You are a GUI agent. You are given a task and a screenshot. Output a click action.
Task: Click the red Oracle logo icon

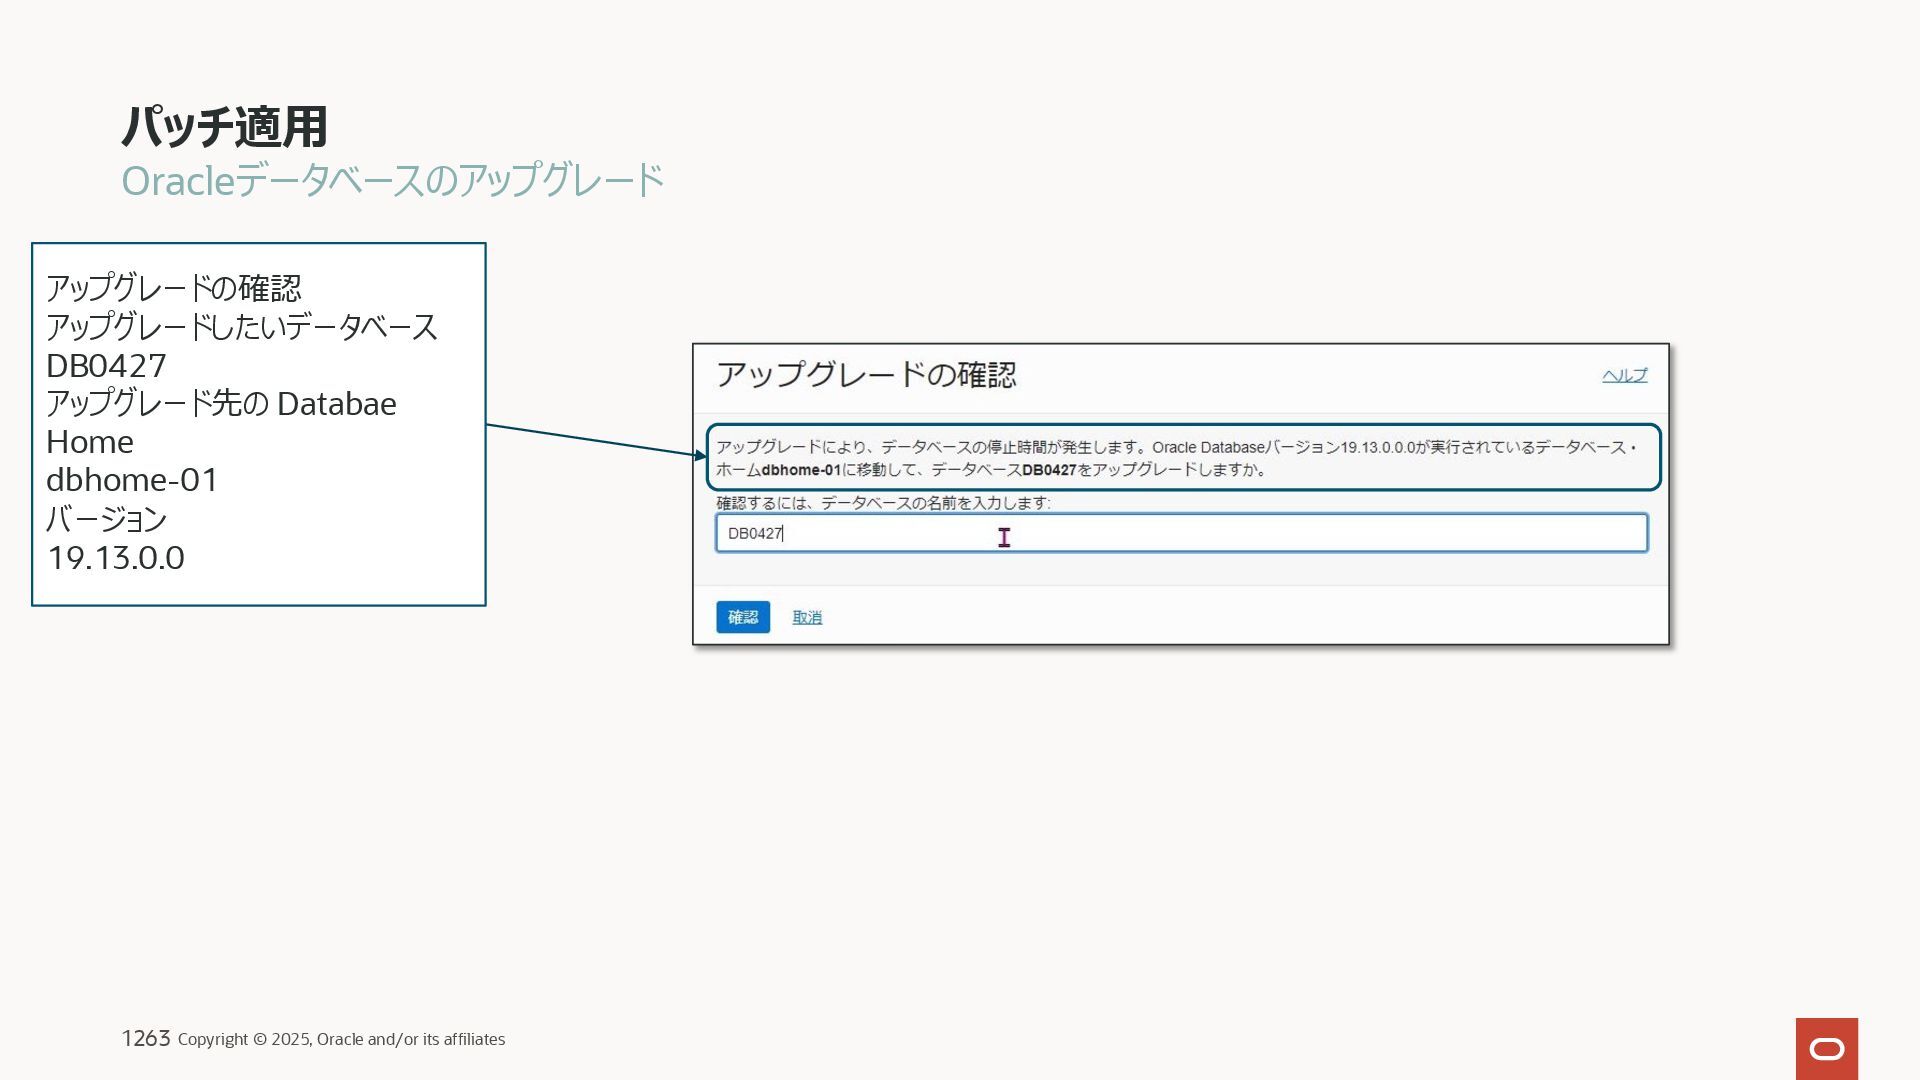pyautogui.click(x=1826, y=1048)
